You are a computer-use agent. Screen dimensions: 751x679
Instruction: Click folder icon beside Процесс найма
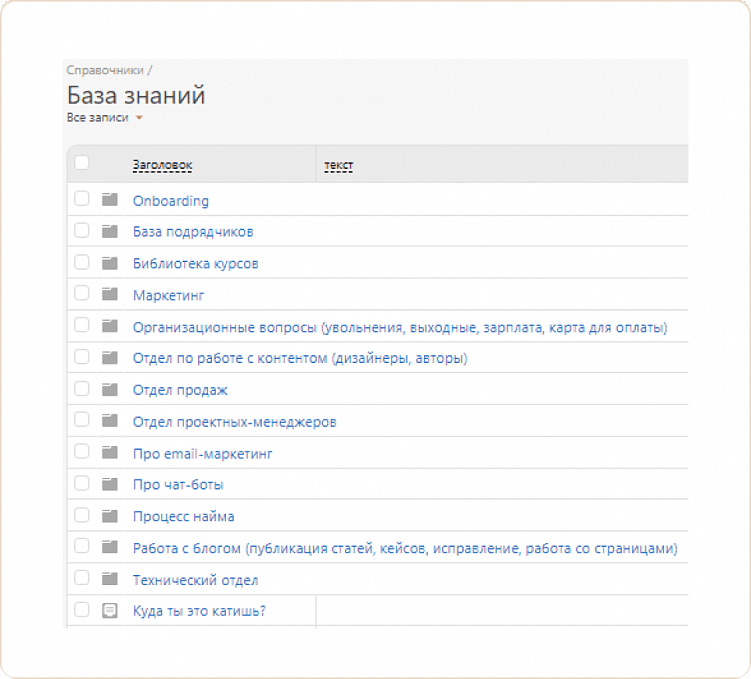pos(110,516)
